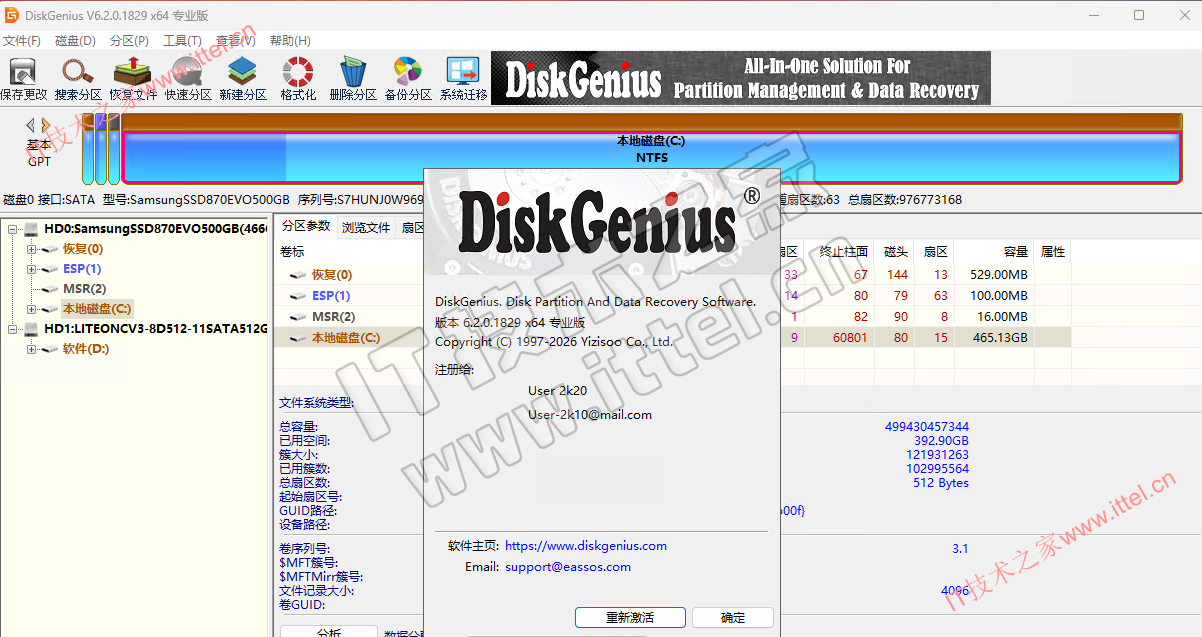Go to next disk with right arrow
The width and height of the screenshot is (1202, 637).
coord(45,125)
